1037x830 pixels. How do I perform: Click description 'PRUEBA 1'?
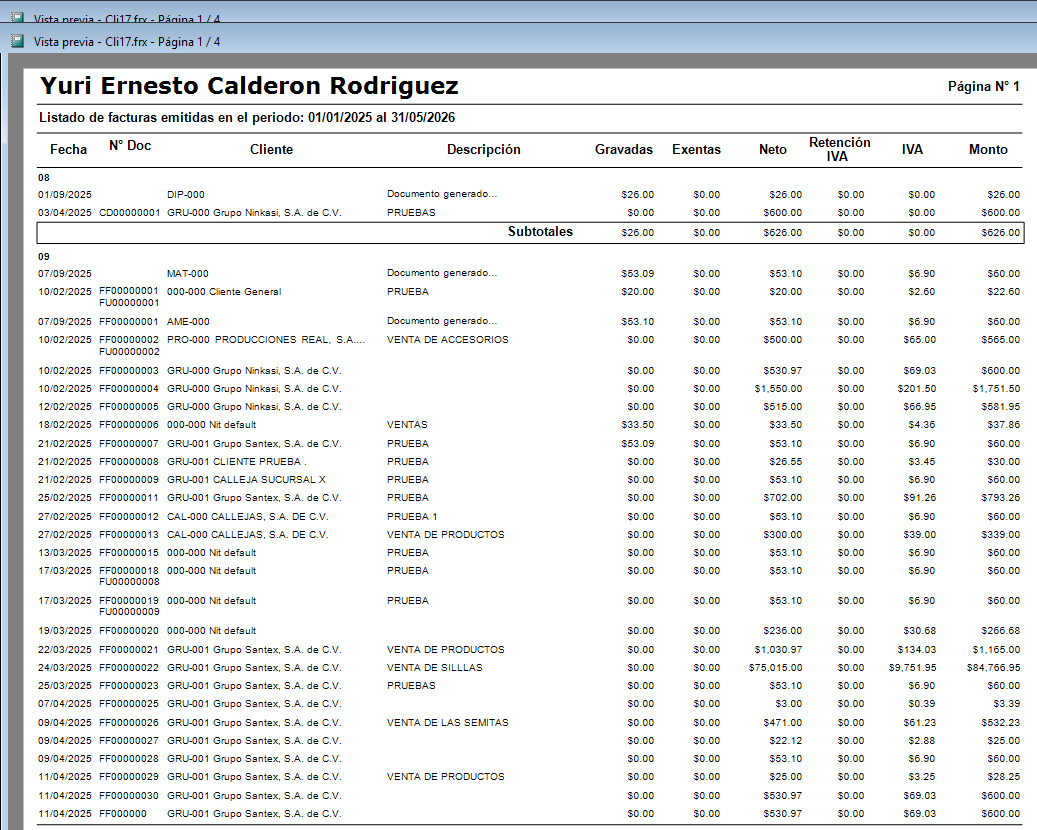click(x=412, y=517)
